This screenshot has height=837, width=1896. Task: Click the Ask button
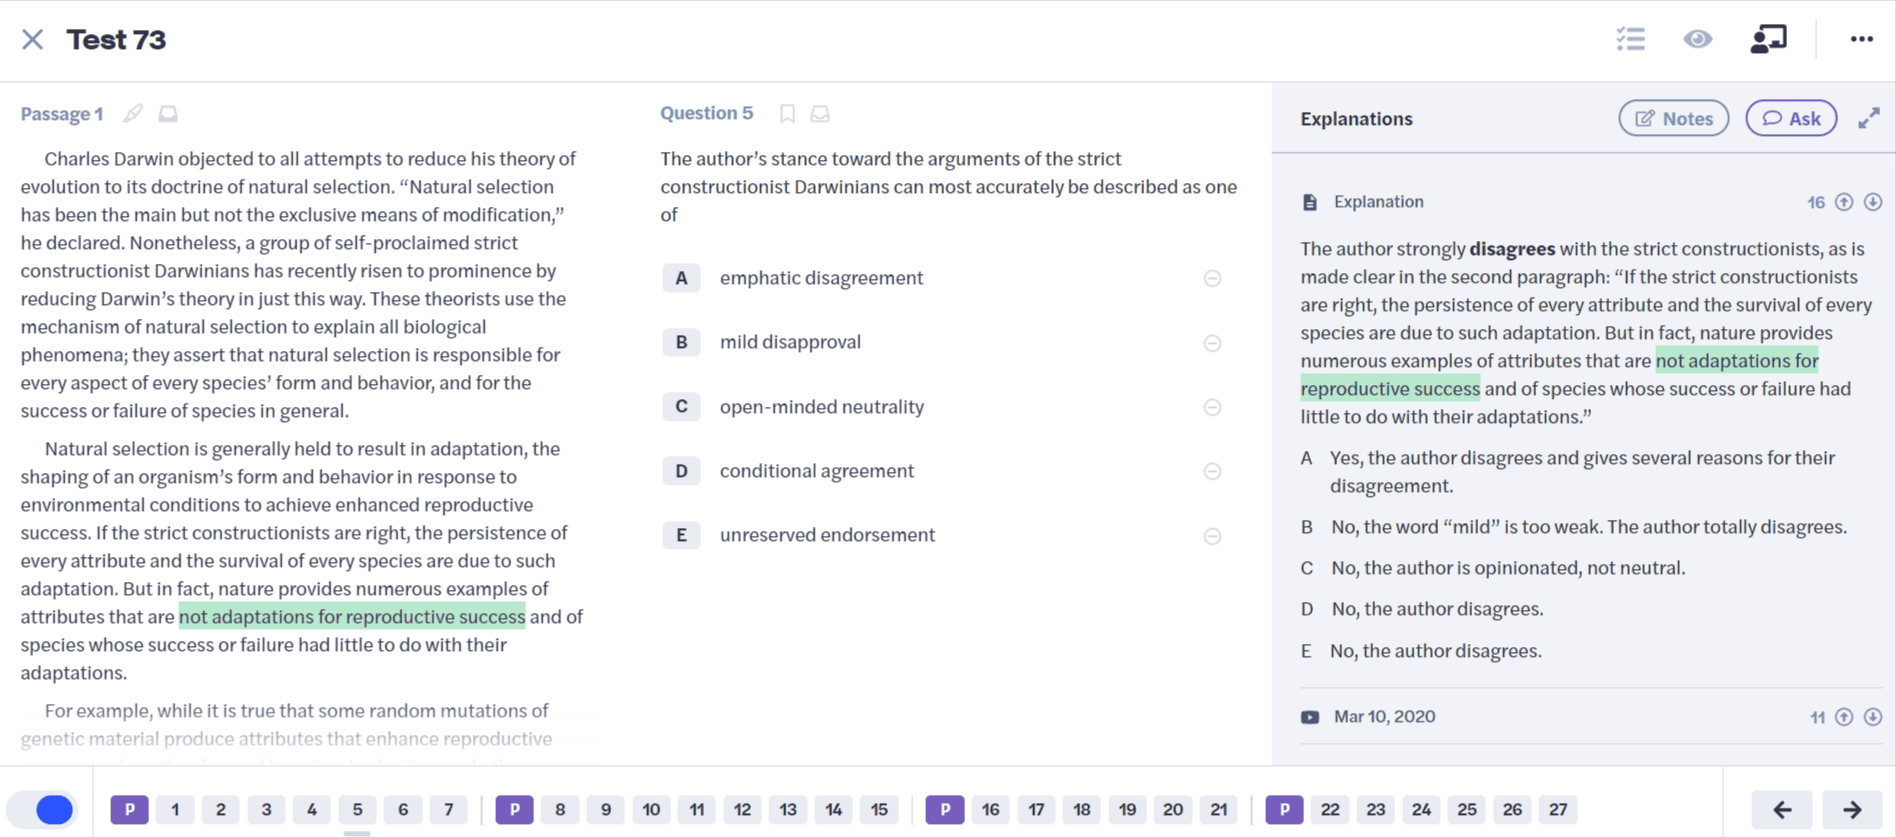point(1791,118)
